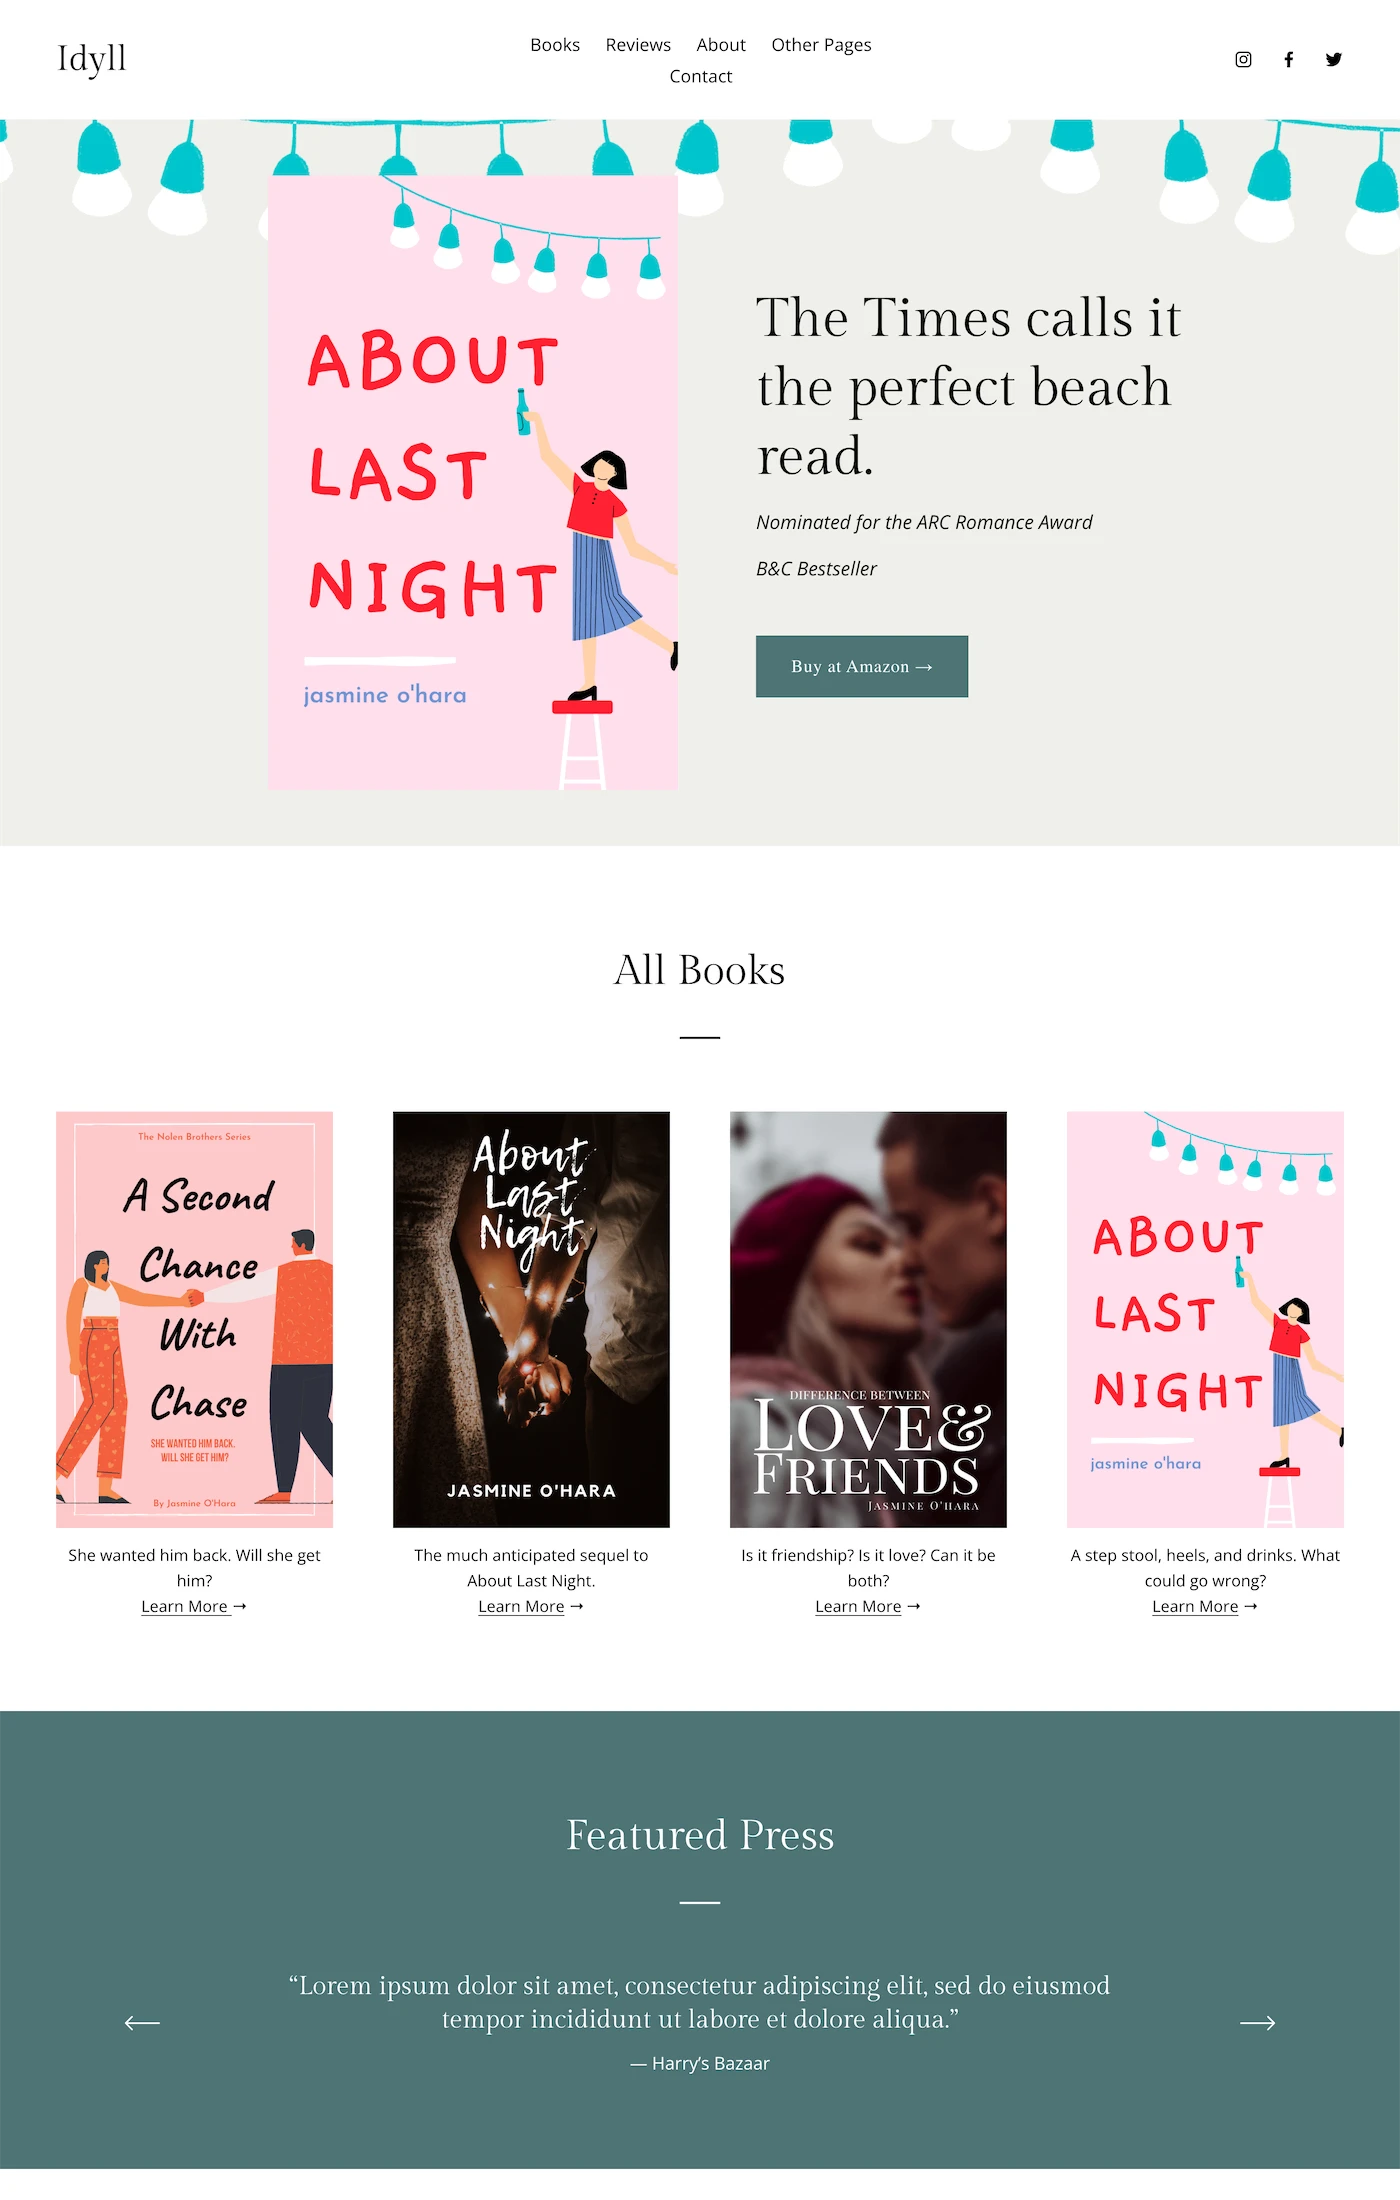Screen dimensions: 1400x2200
Task: Open the About navigation link
Action: pos(721,45)
